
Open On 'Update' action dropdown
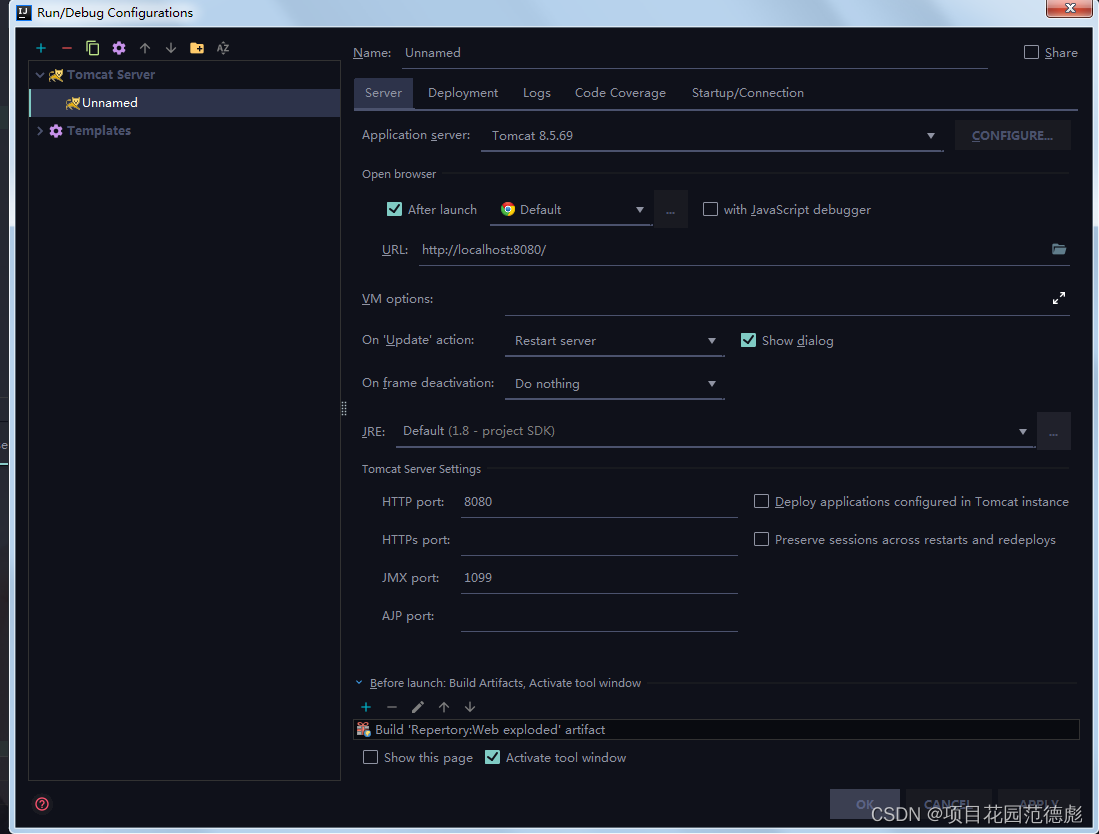[x=615, y=341]
